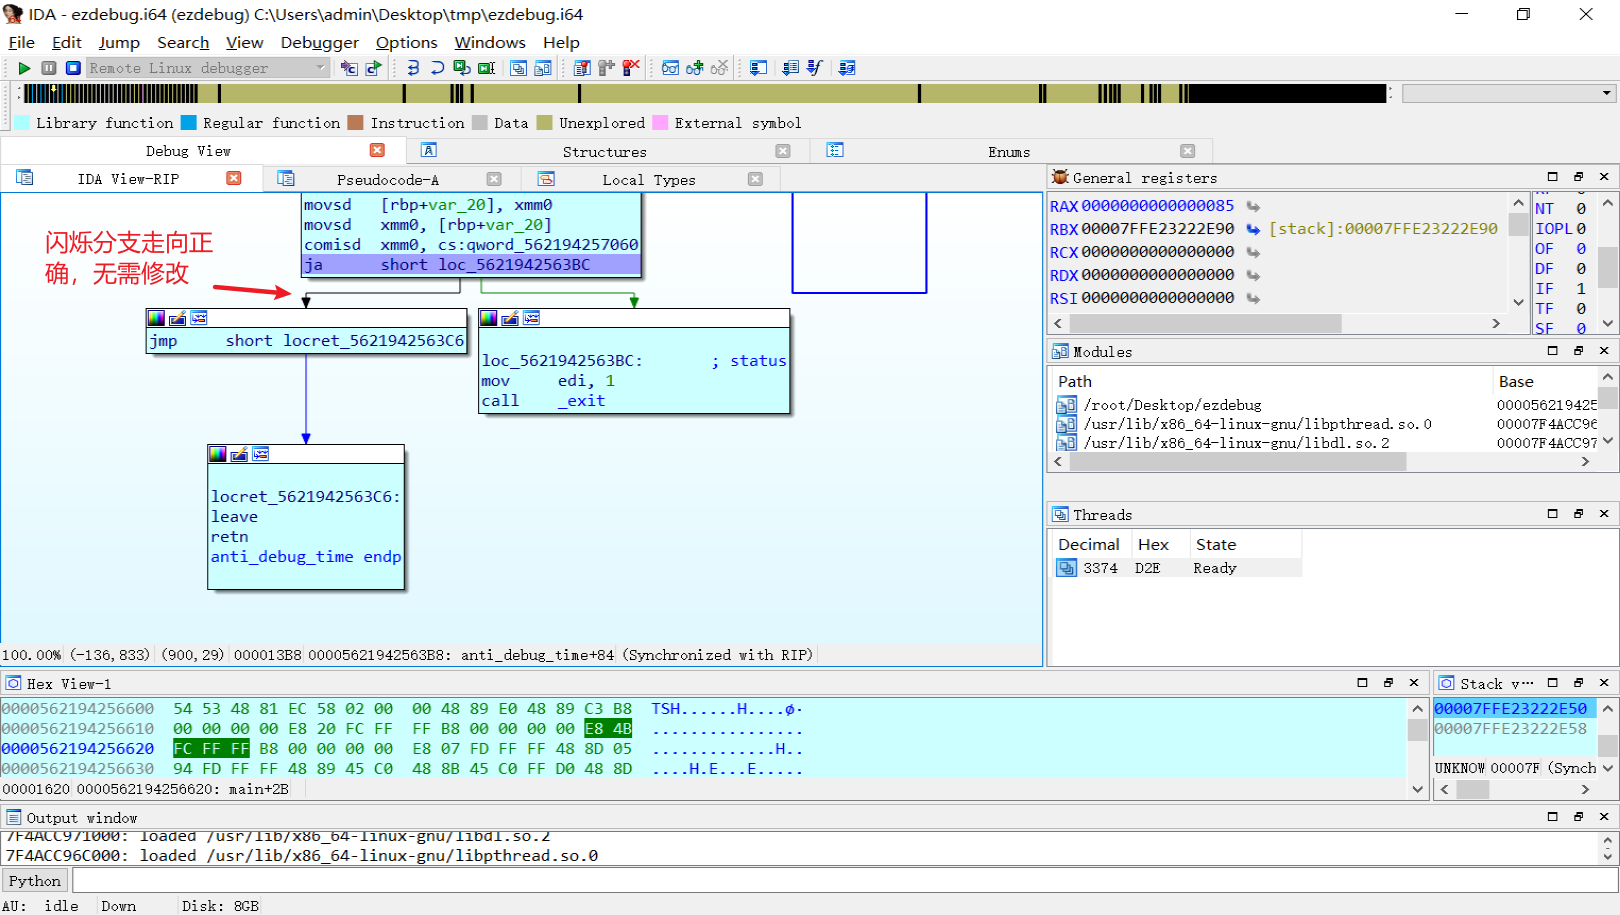Open the Windows menu

point(489,42)
